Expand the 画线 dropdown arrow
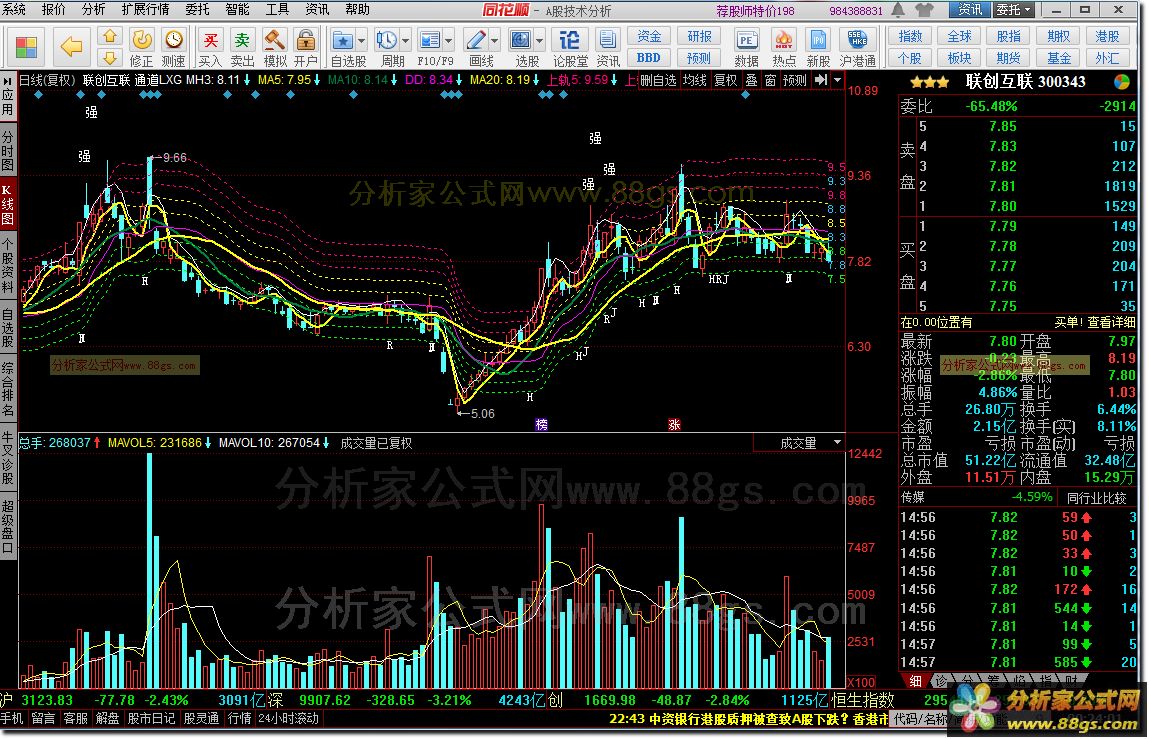Screen dimensions: 1149x739 pyautogui.click(x=495, y=40)
